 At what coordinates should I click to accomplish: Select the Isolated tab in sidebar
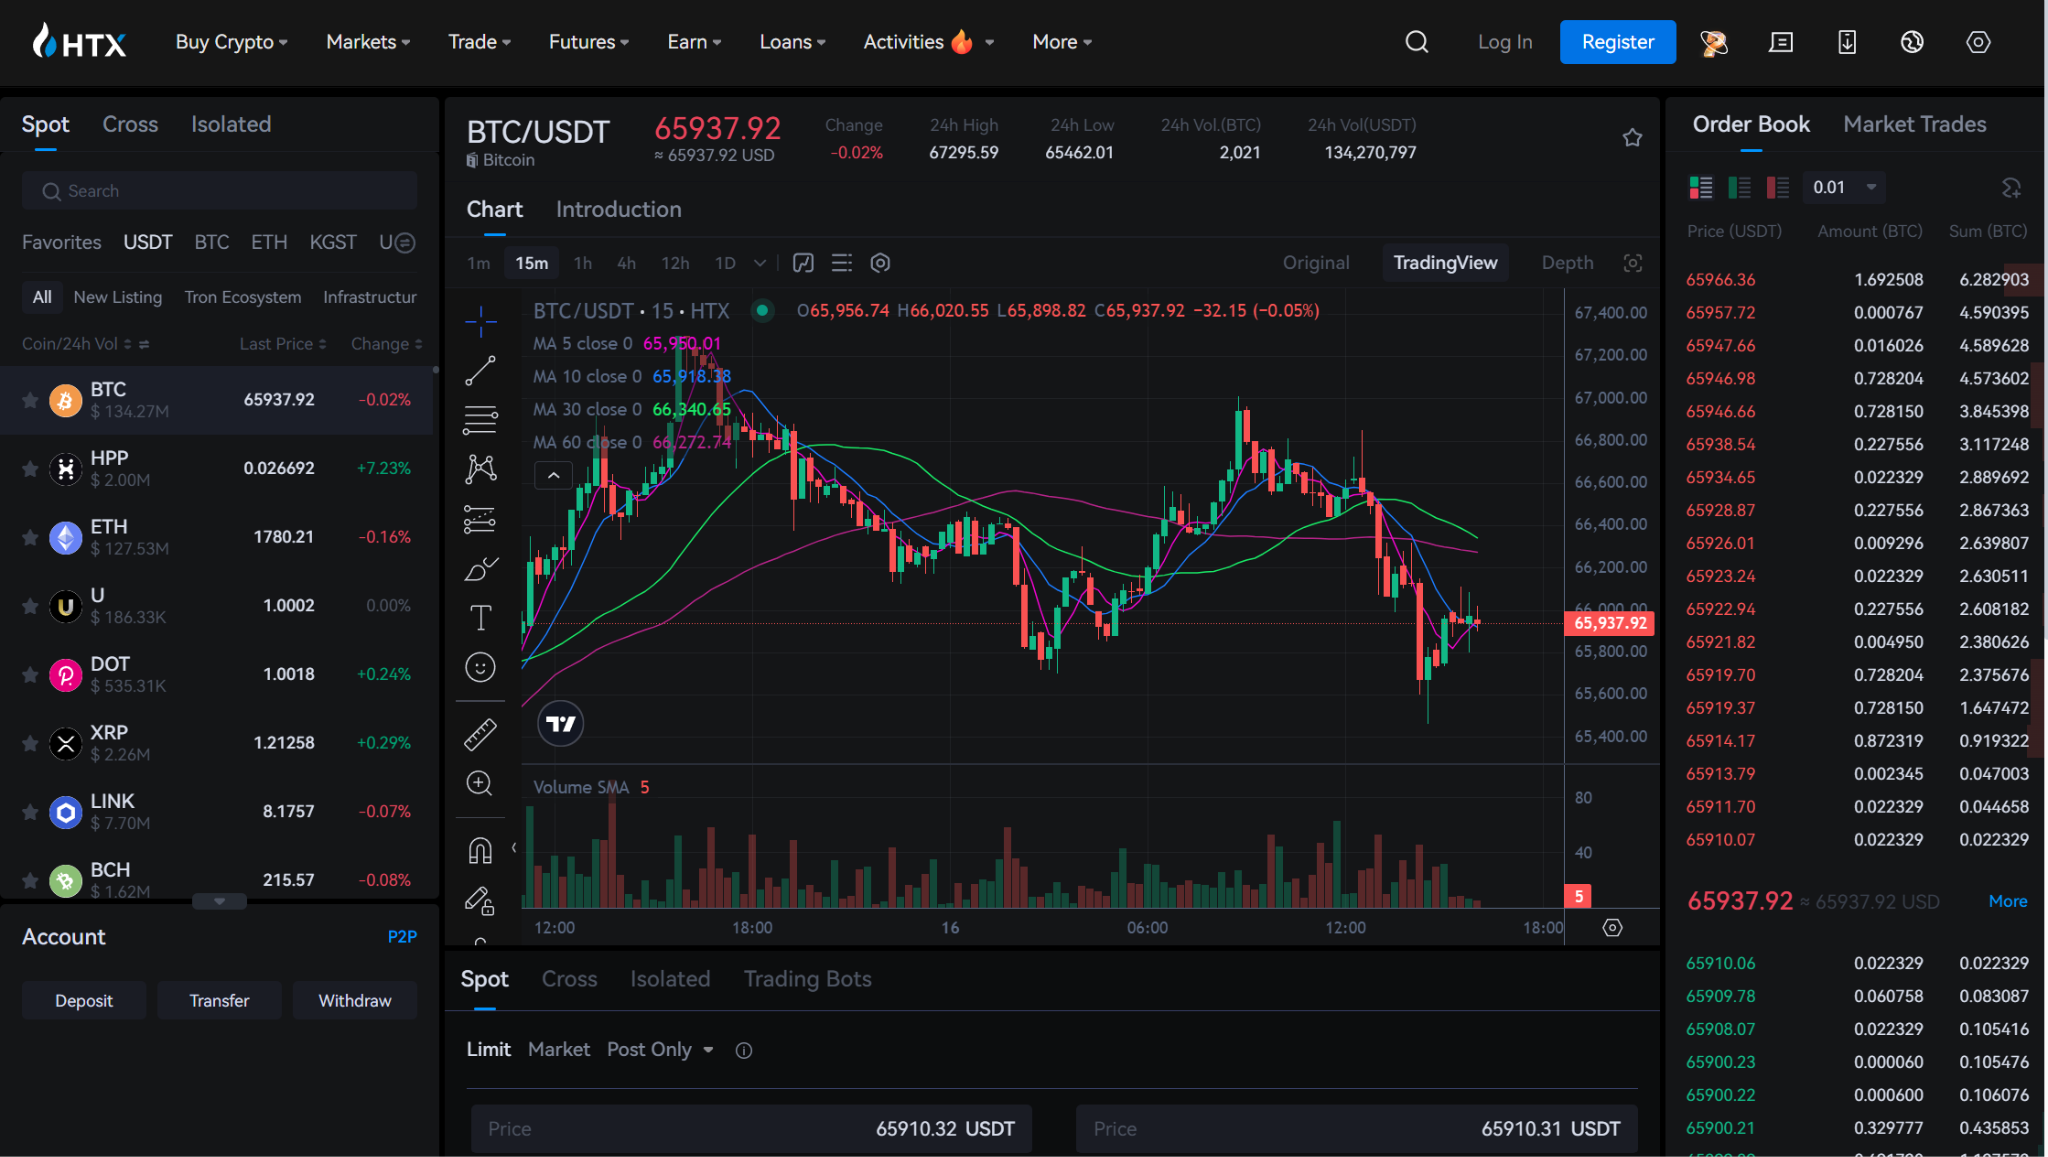coord(231,124)
